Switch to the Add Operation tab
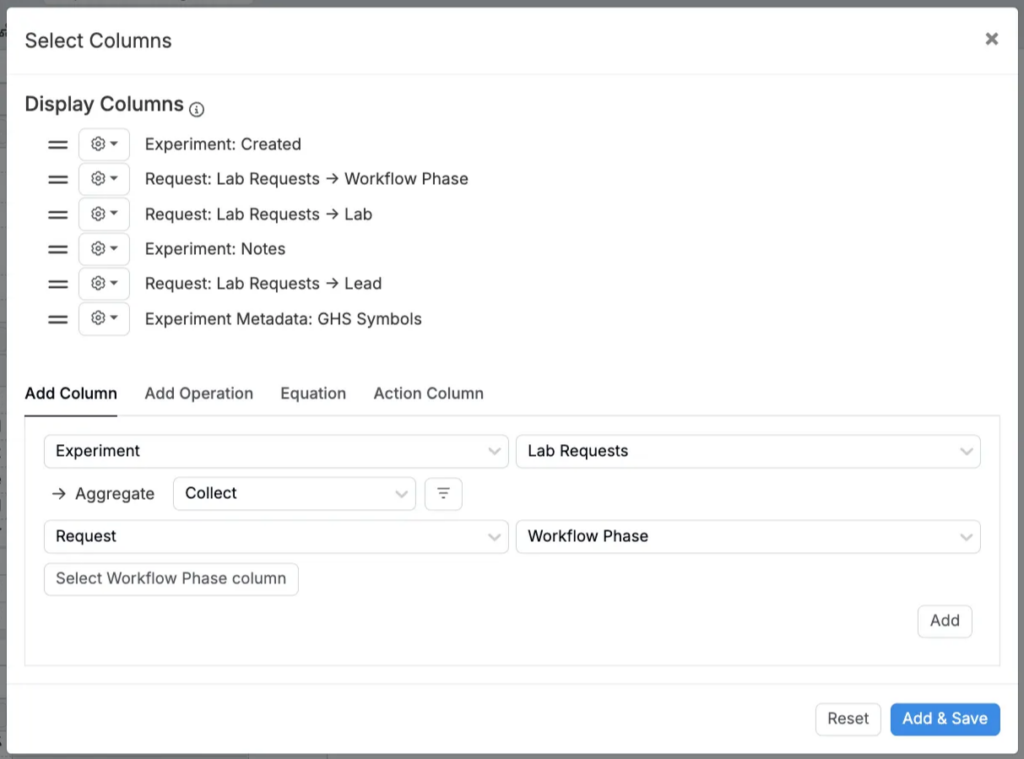Viewport: 1024px width, 759px height. click(x=199, y=394)
